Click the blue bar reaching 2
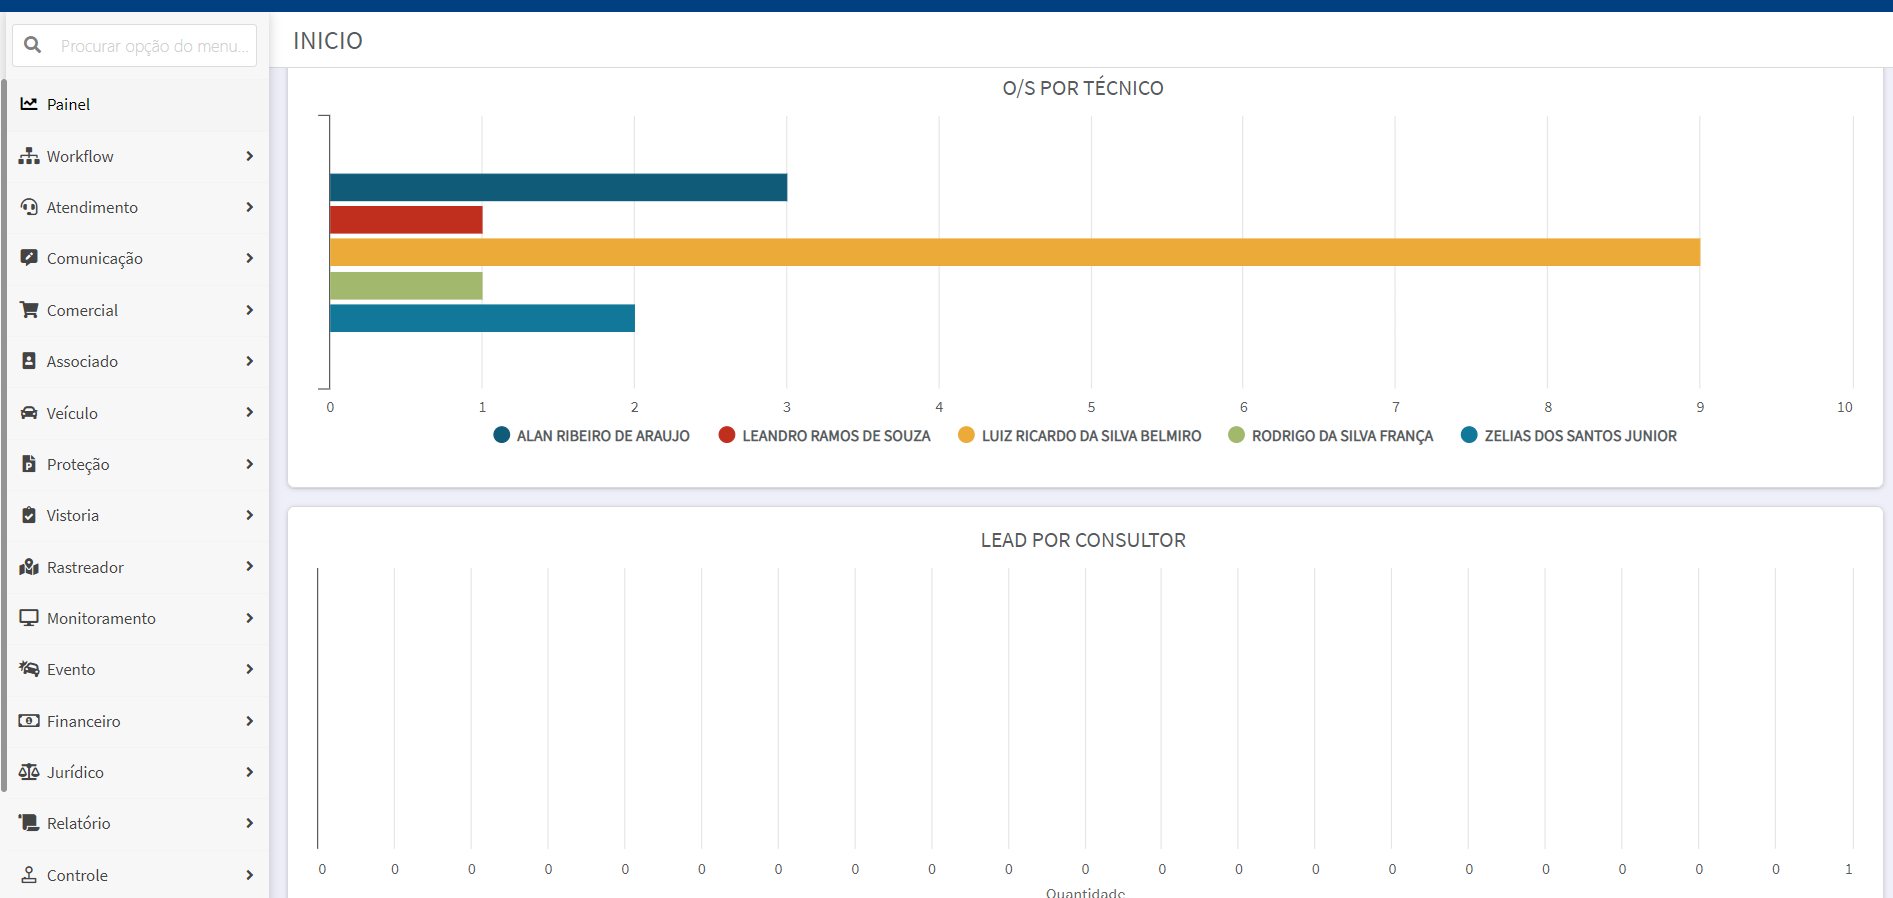Image resolution: width=1893 pixels, height=898 pixels. 482,318
